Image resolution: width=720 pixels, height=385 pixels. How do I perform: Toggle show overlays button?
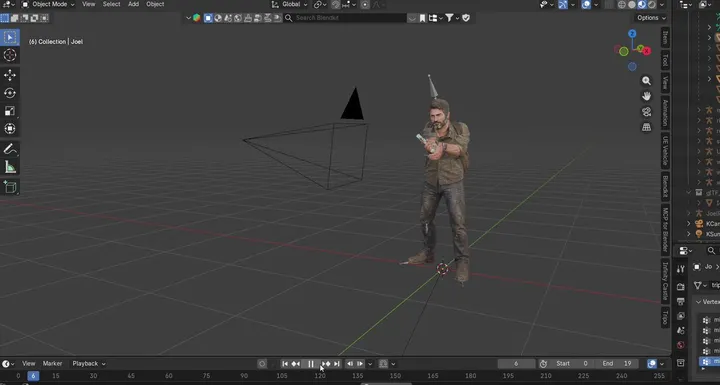pos(586,5)
